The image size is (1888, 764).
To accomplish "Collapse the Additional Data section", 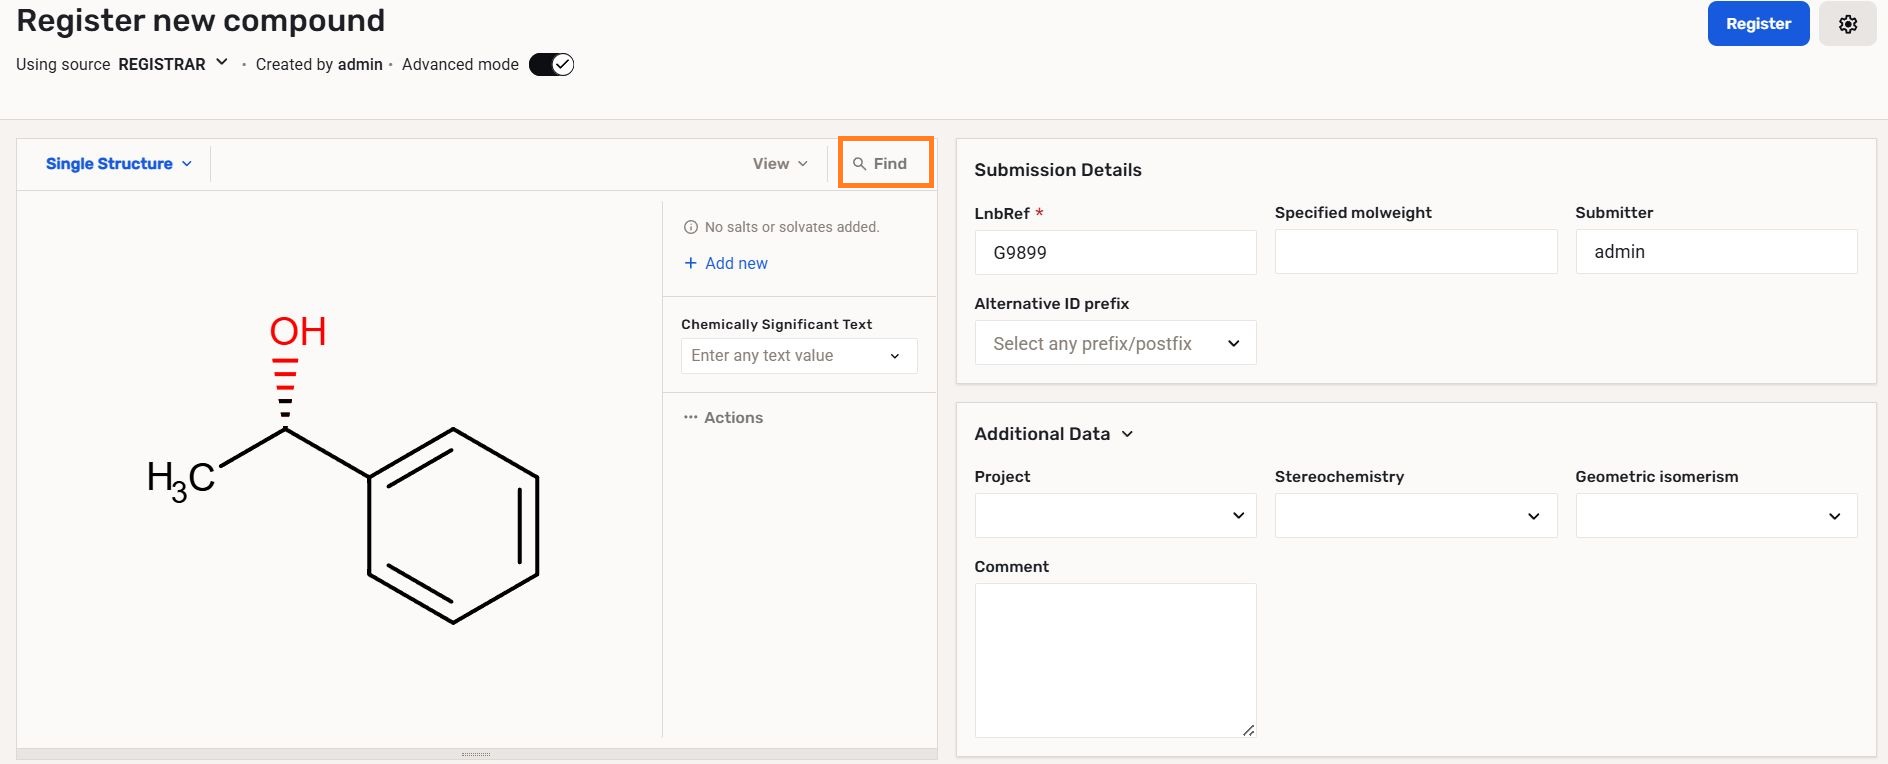I will [x=1127, y=434].
